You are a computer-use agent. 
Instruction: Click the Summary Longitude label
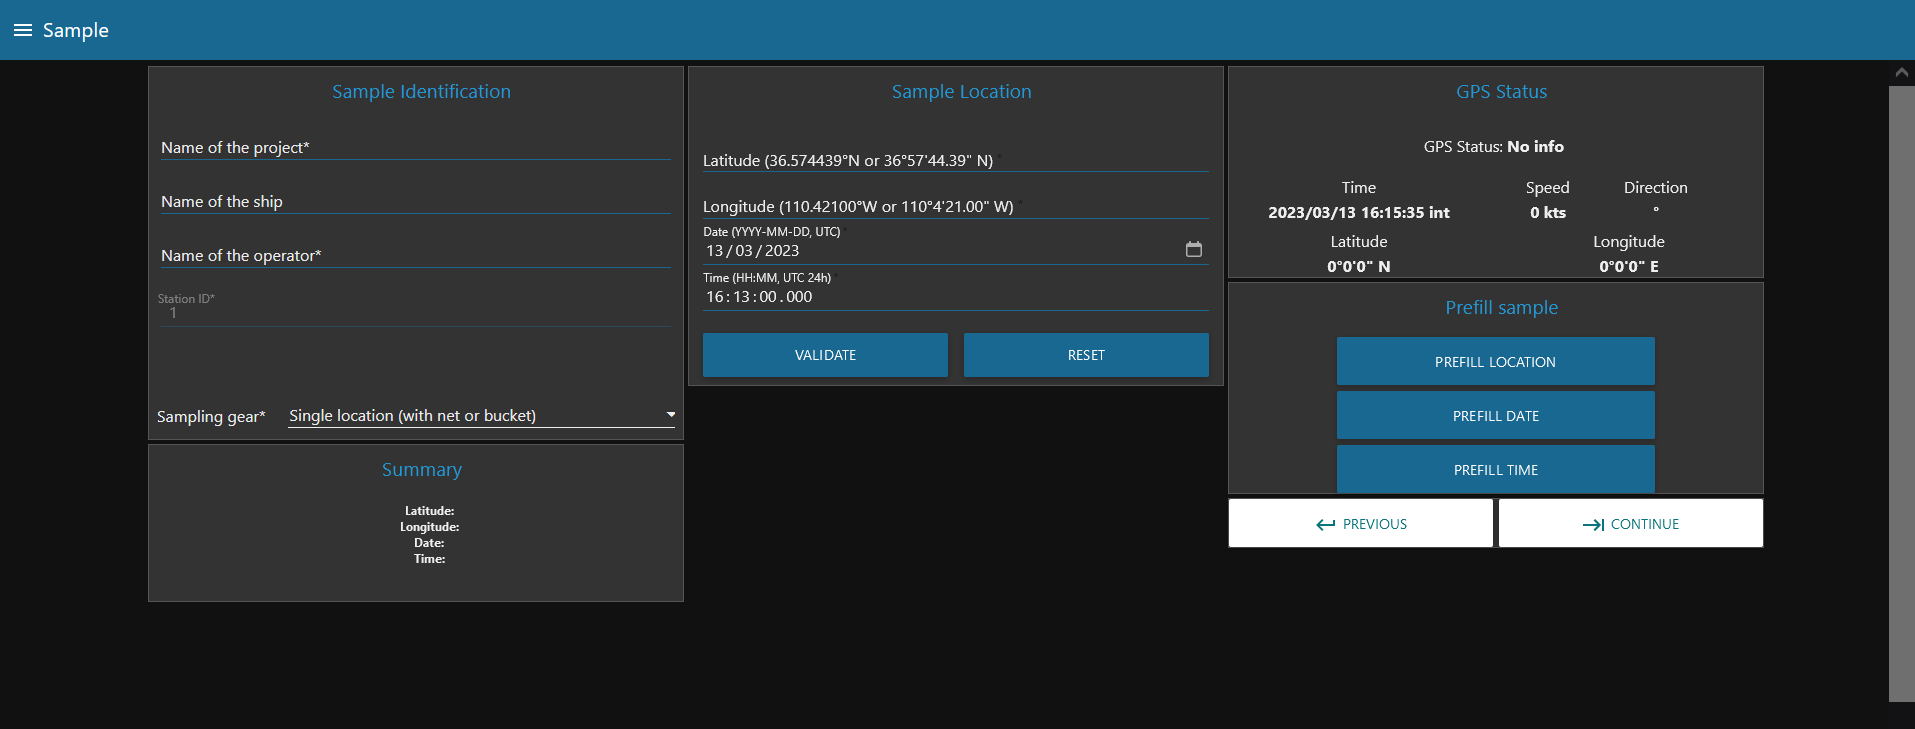429,527
